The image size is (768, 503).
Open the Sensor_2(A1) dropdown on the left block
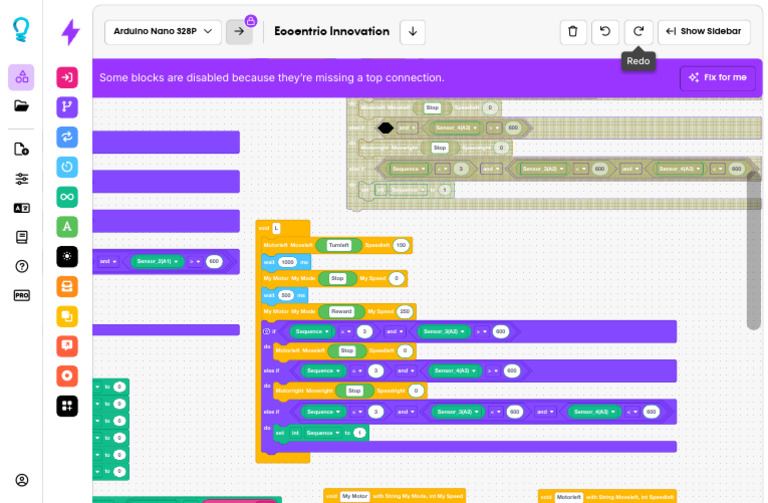[157, 262]
